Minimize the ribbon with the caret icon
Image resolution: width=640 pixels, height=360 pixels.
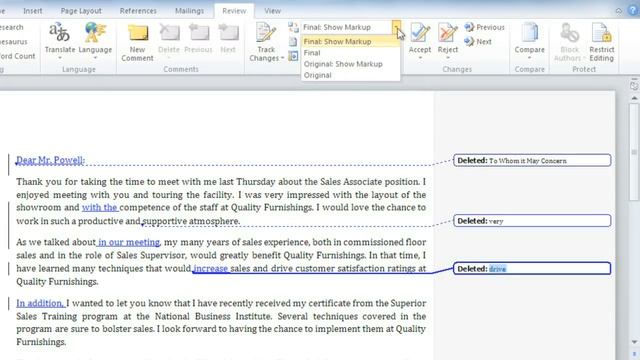click(619, 11)
